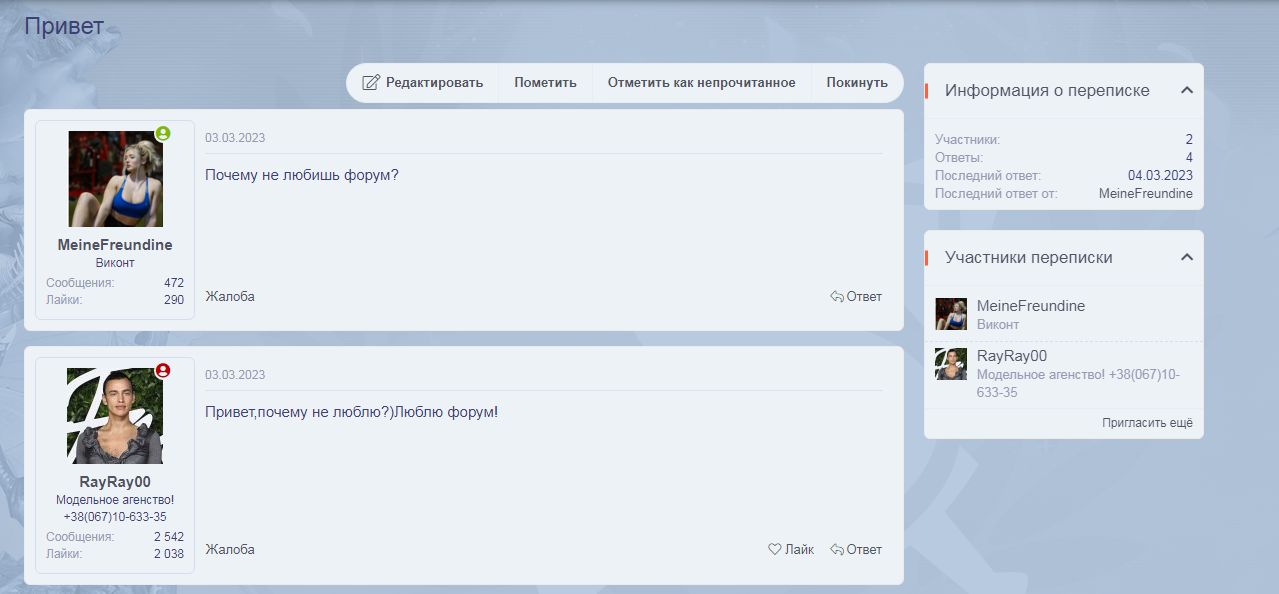1279x594 pixels.
Task: Open MeineFreundine's large profile picture
Action: 115,179
